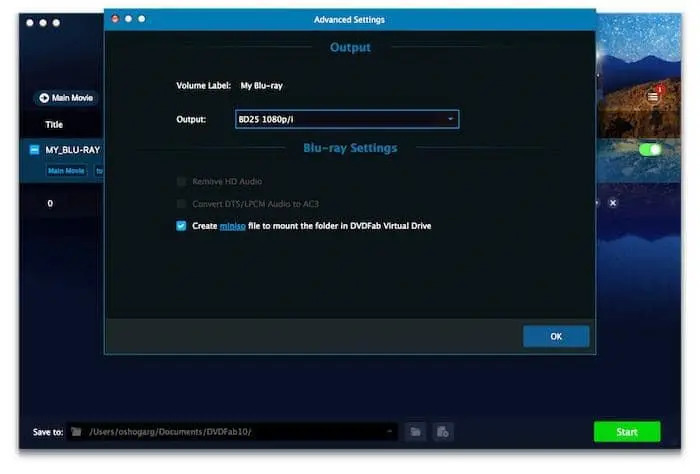Click the Title column header
The width and height of the screenshot is (700, 474).
click(x=54, y=125)
